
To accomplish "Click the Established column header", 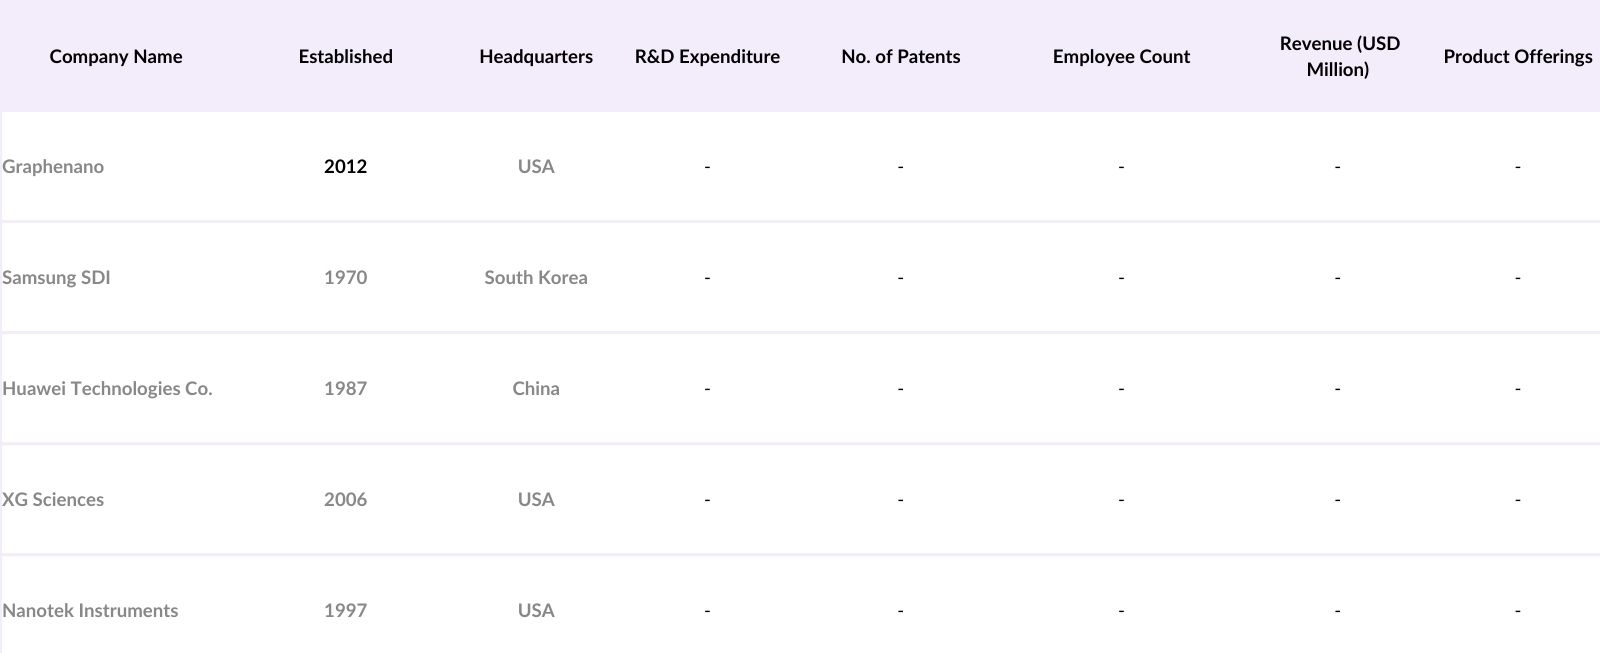I will [x=345, y=56].
